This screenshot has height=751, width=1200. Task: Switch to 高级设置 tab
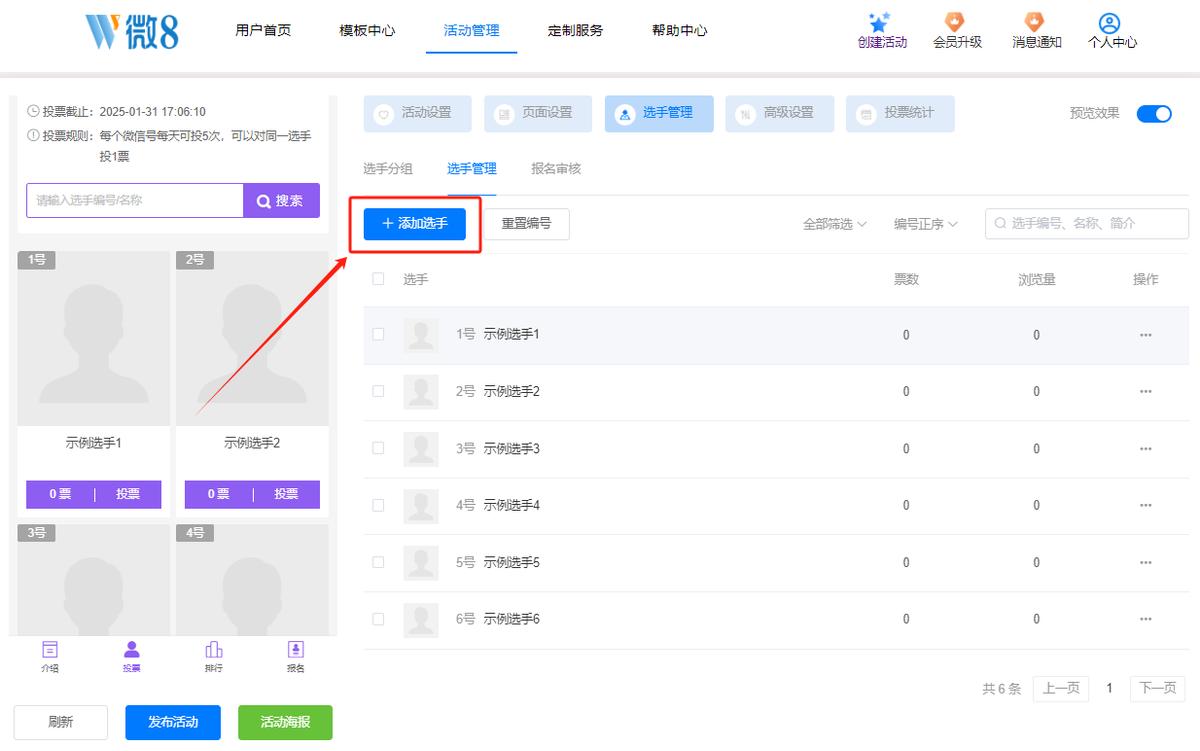coord(780,114)
